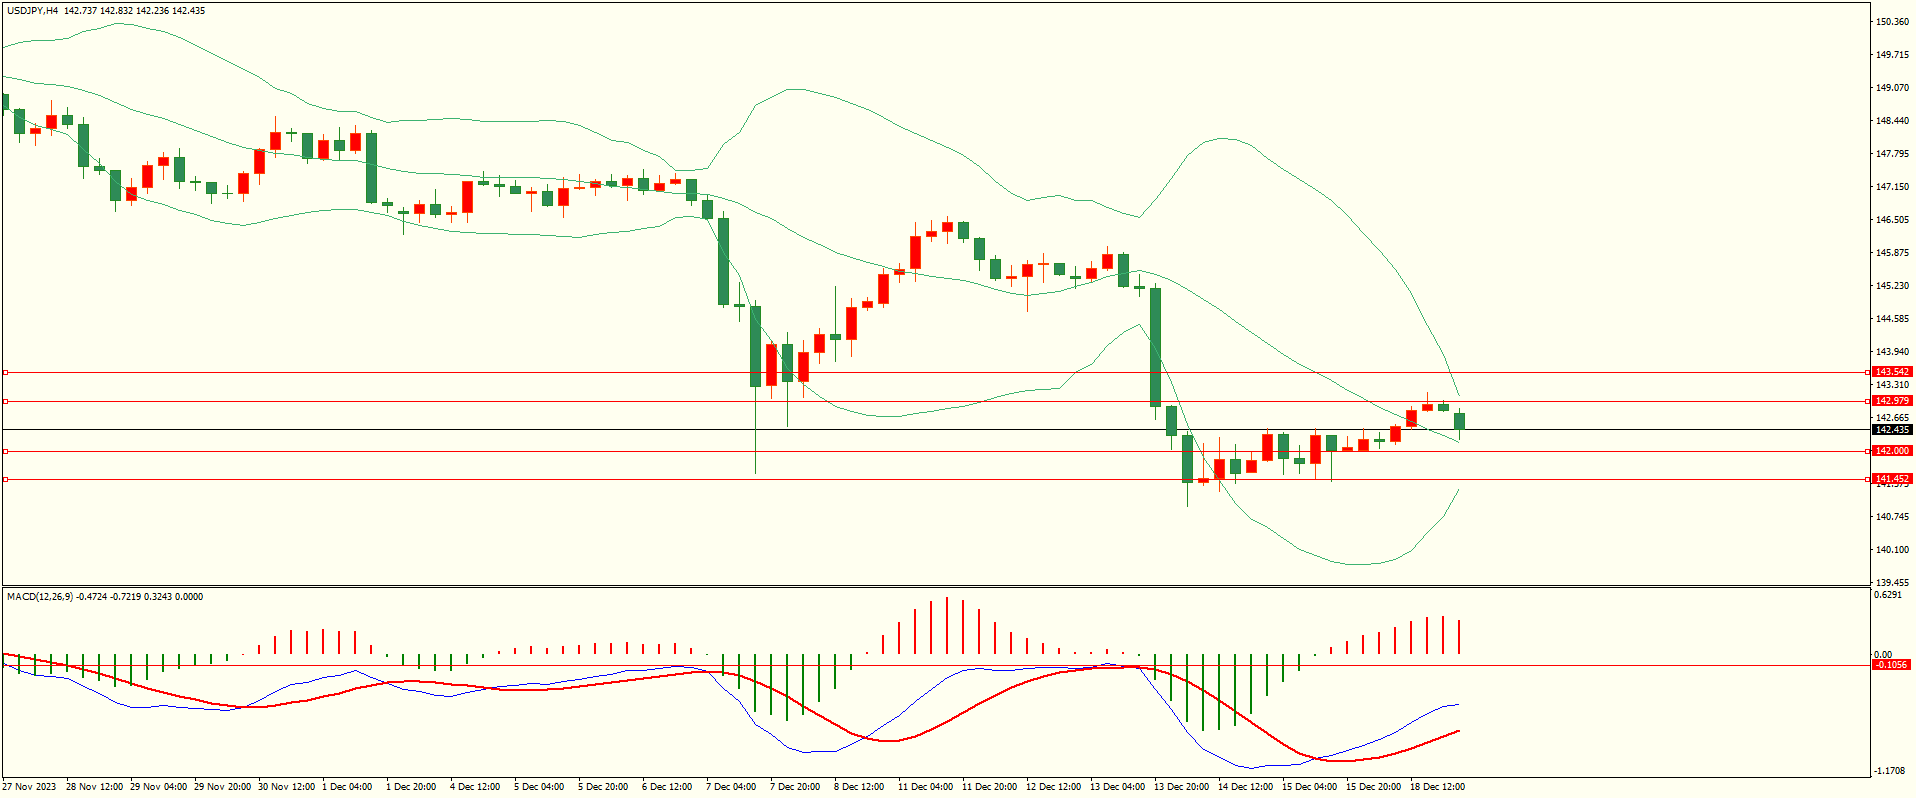Click the 7 Dec 04:00 time label
The image size is (1916, 798).
pyautogui.click(x=731, y=787)
